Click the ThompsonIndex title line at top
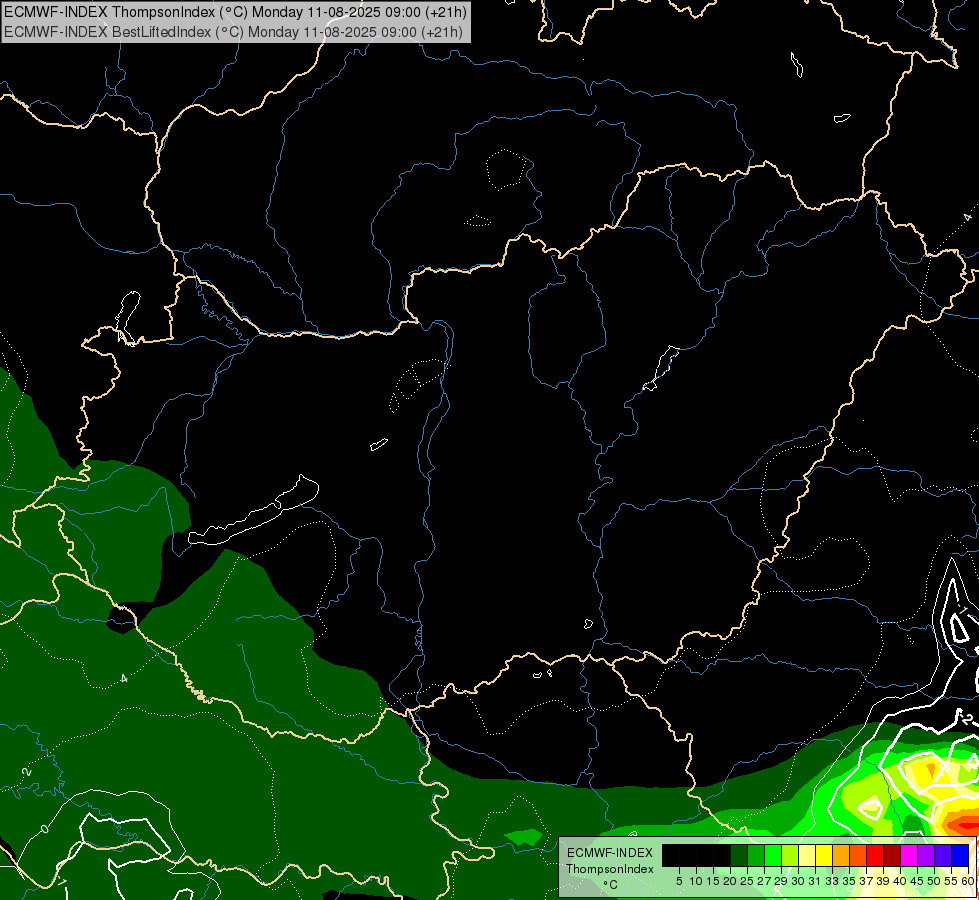Screen dimensions: 979x900 235,12
